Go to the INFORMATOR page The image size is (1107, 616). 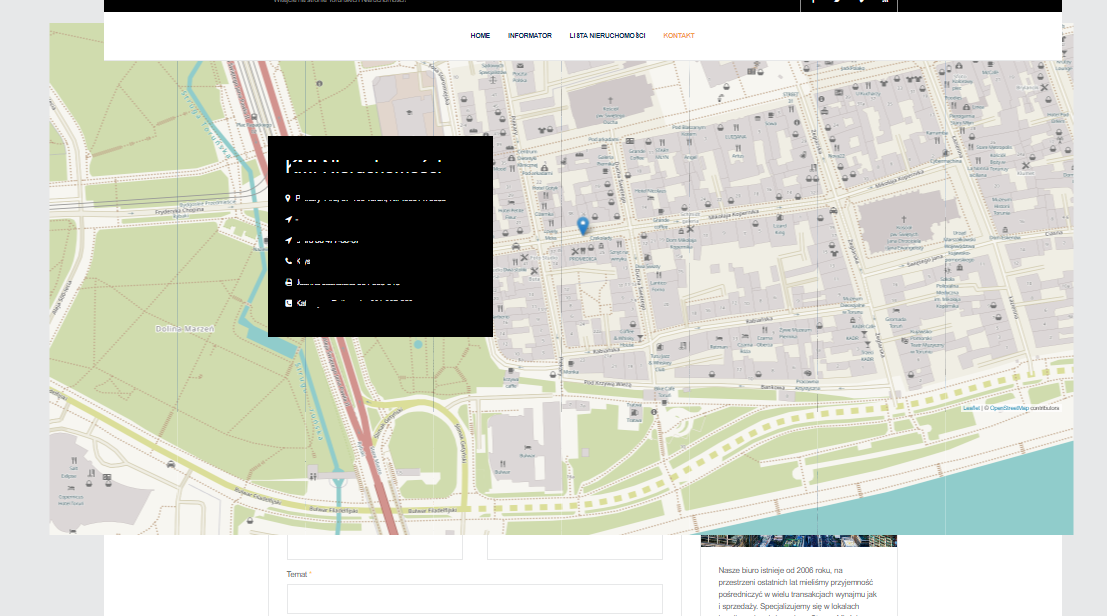click(529, 36)
